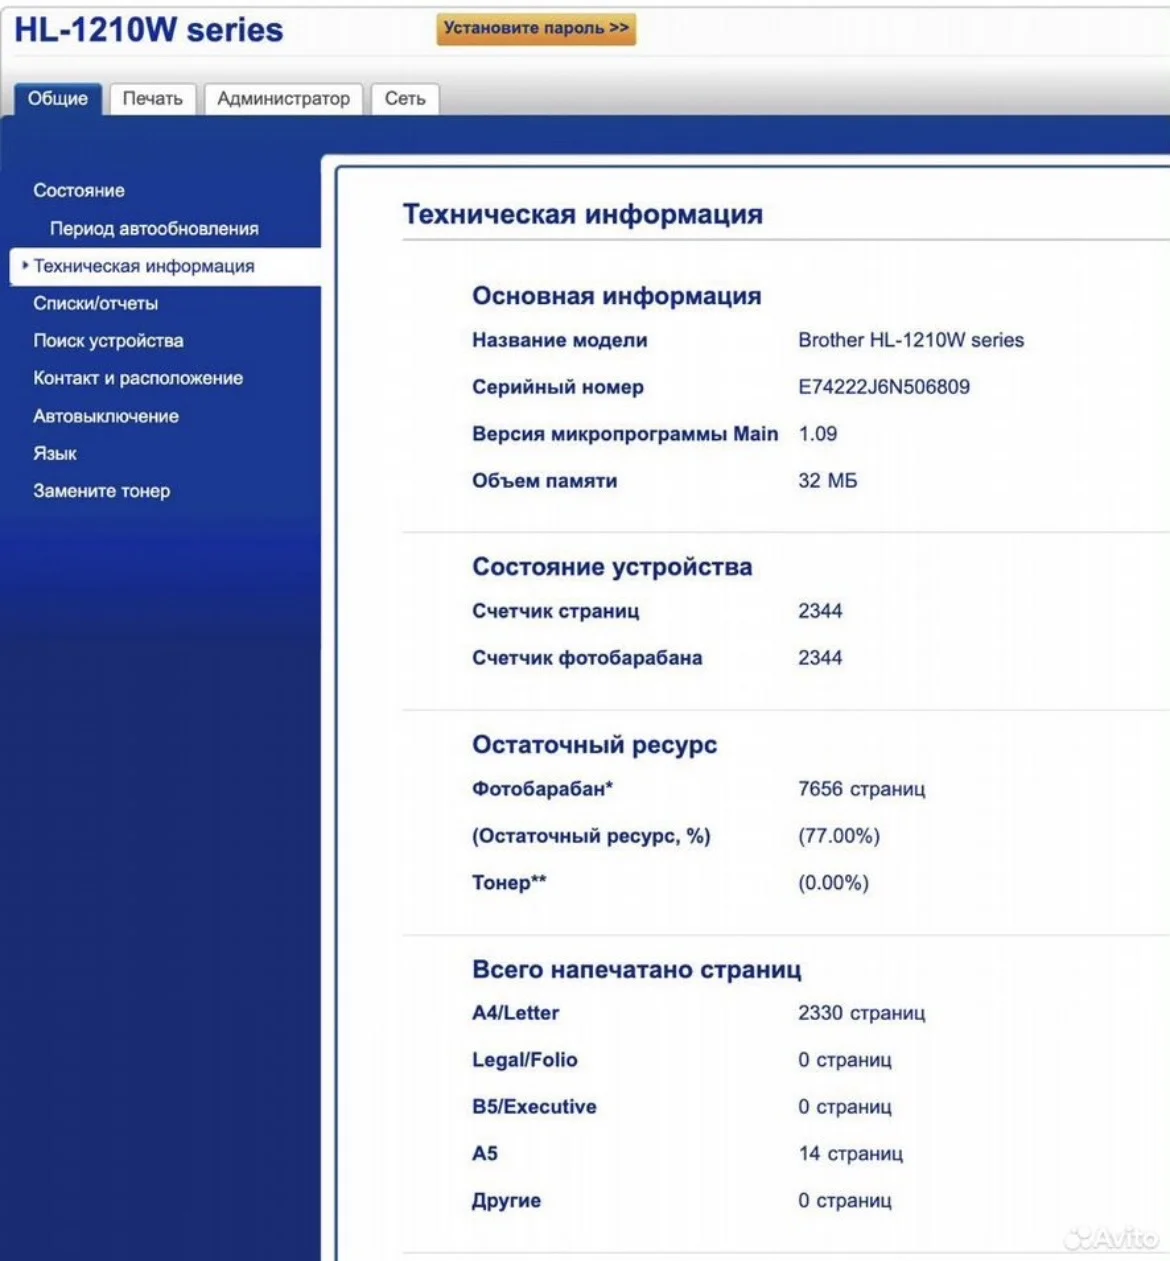Click the A5 paper size label
Screen dimensions: 1170x1261
(485, 1154)
